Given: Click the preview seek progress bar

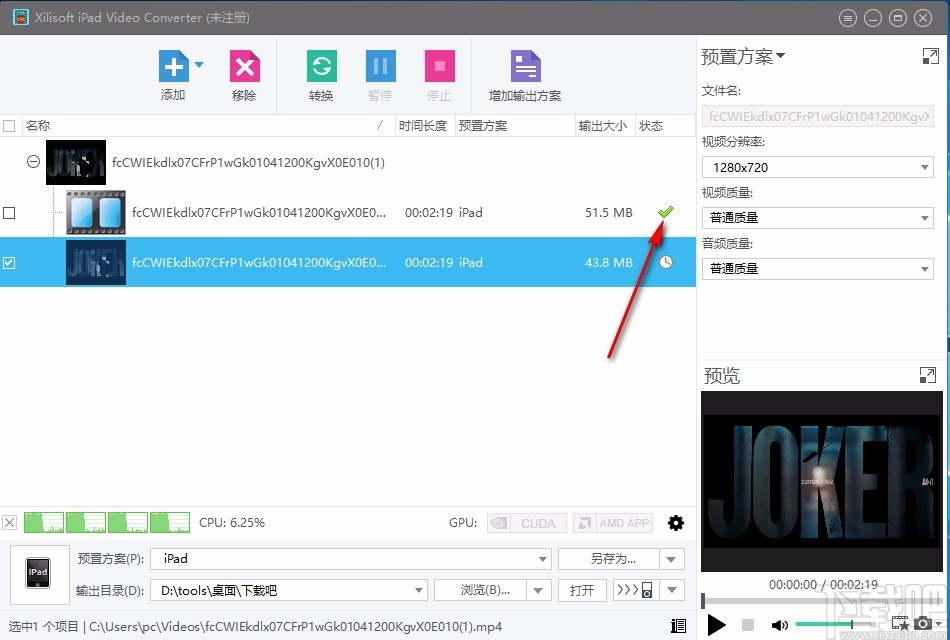Looking at the screenshot, I should (x=822, y=601).
